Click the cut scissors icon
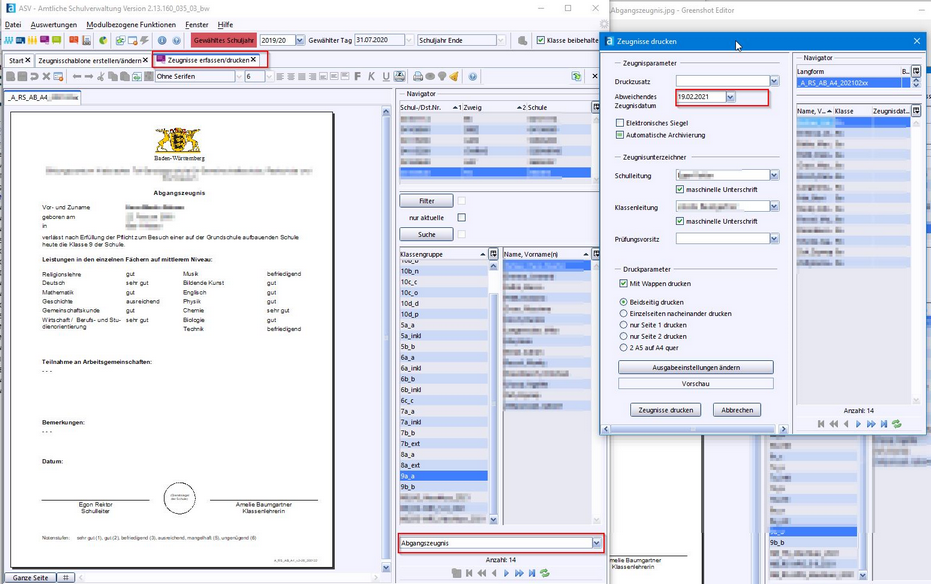The height and width of the screenshot is (584, 931). pyautogui.click(x=100, y=77)
